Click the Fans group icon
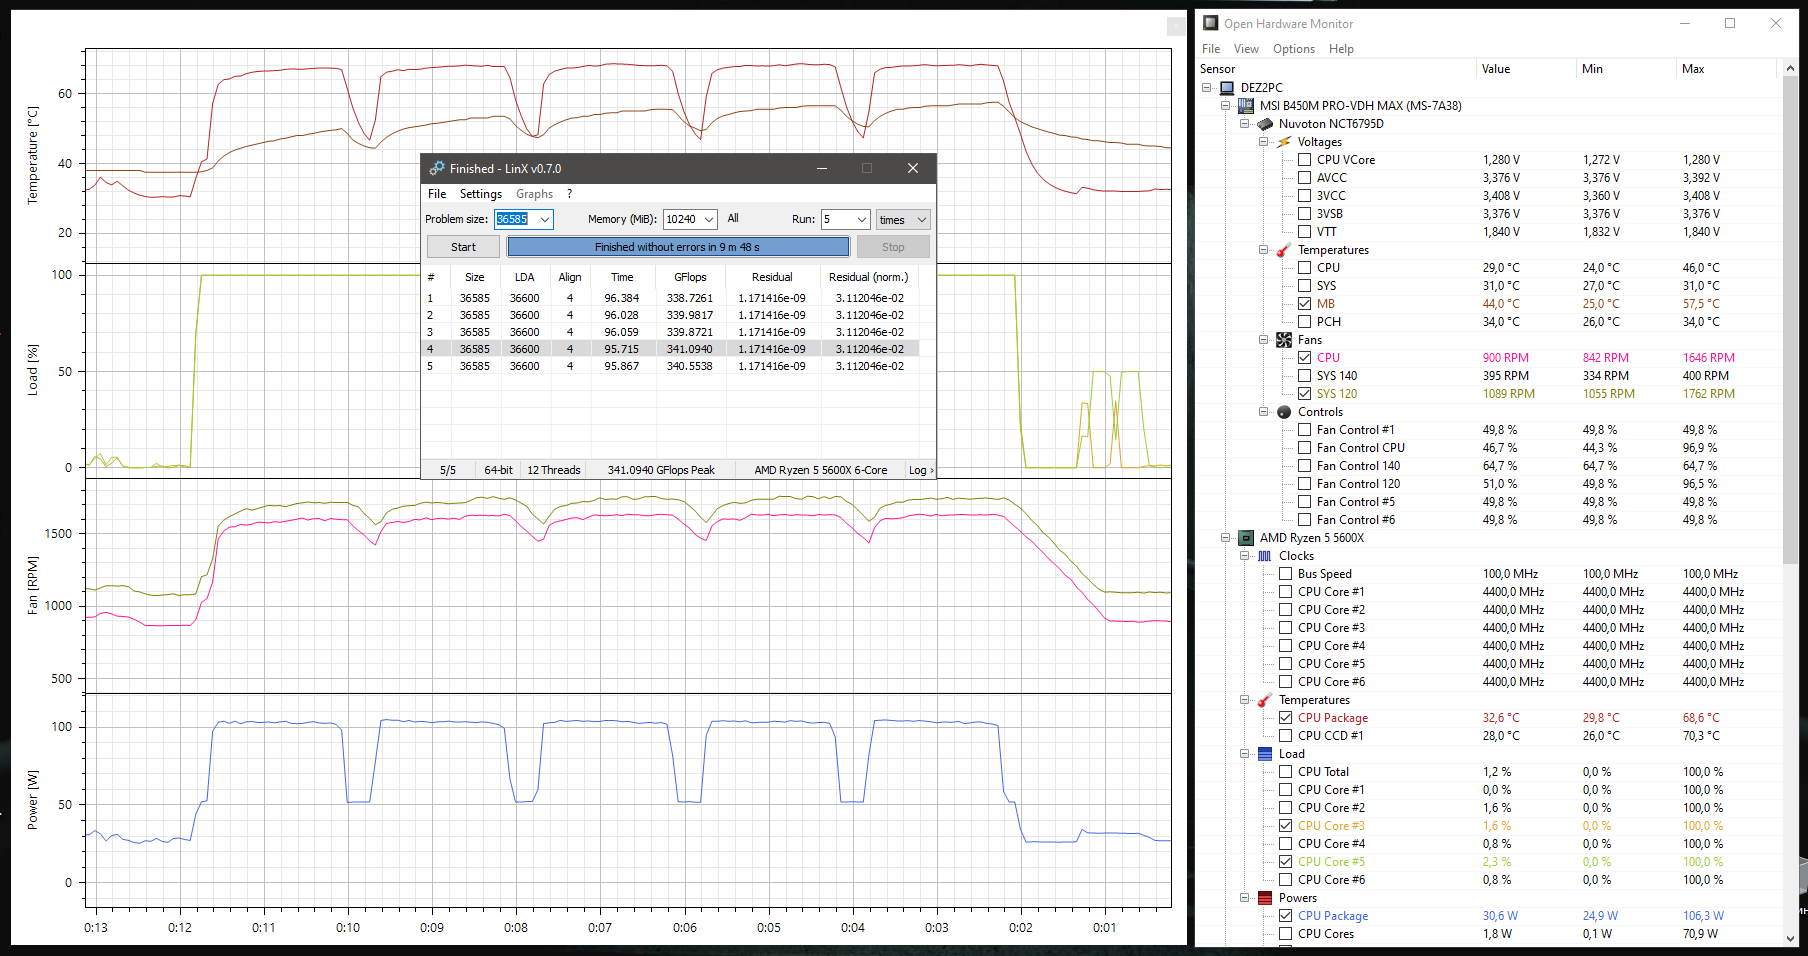Screen dimensions: 1808x956 tap(1284, 340)
